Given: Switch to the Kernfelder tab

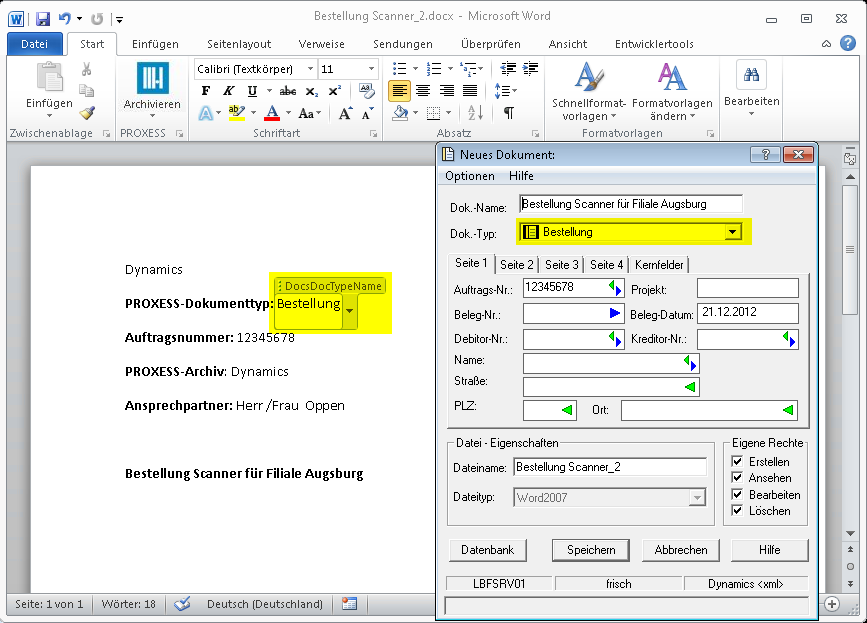Looking at the screenshot, I should [659, 265].
